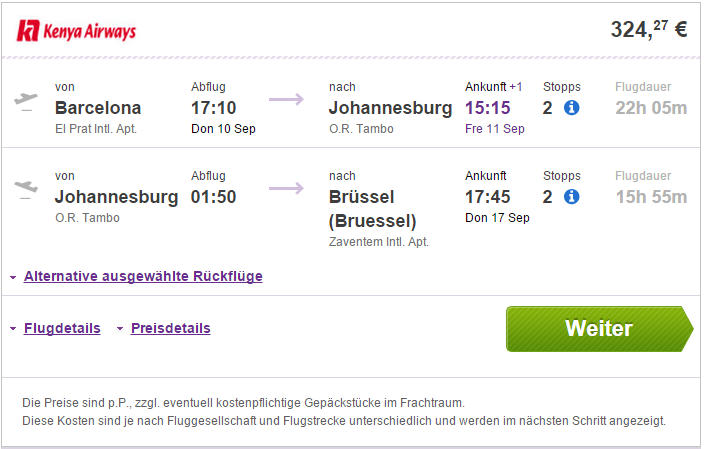Click the Johannesburg destination name
Screen dimensions: 708x449
tap(391, 108)
